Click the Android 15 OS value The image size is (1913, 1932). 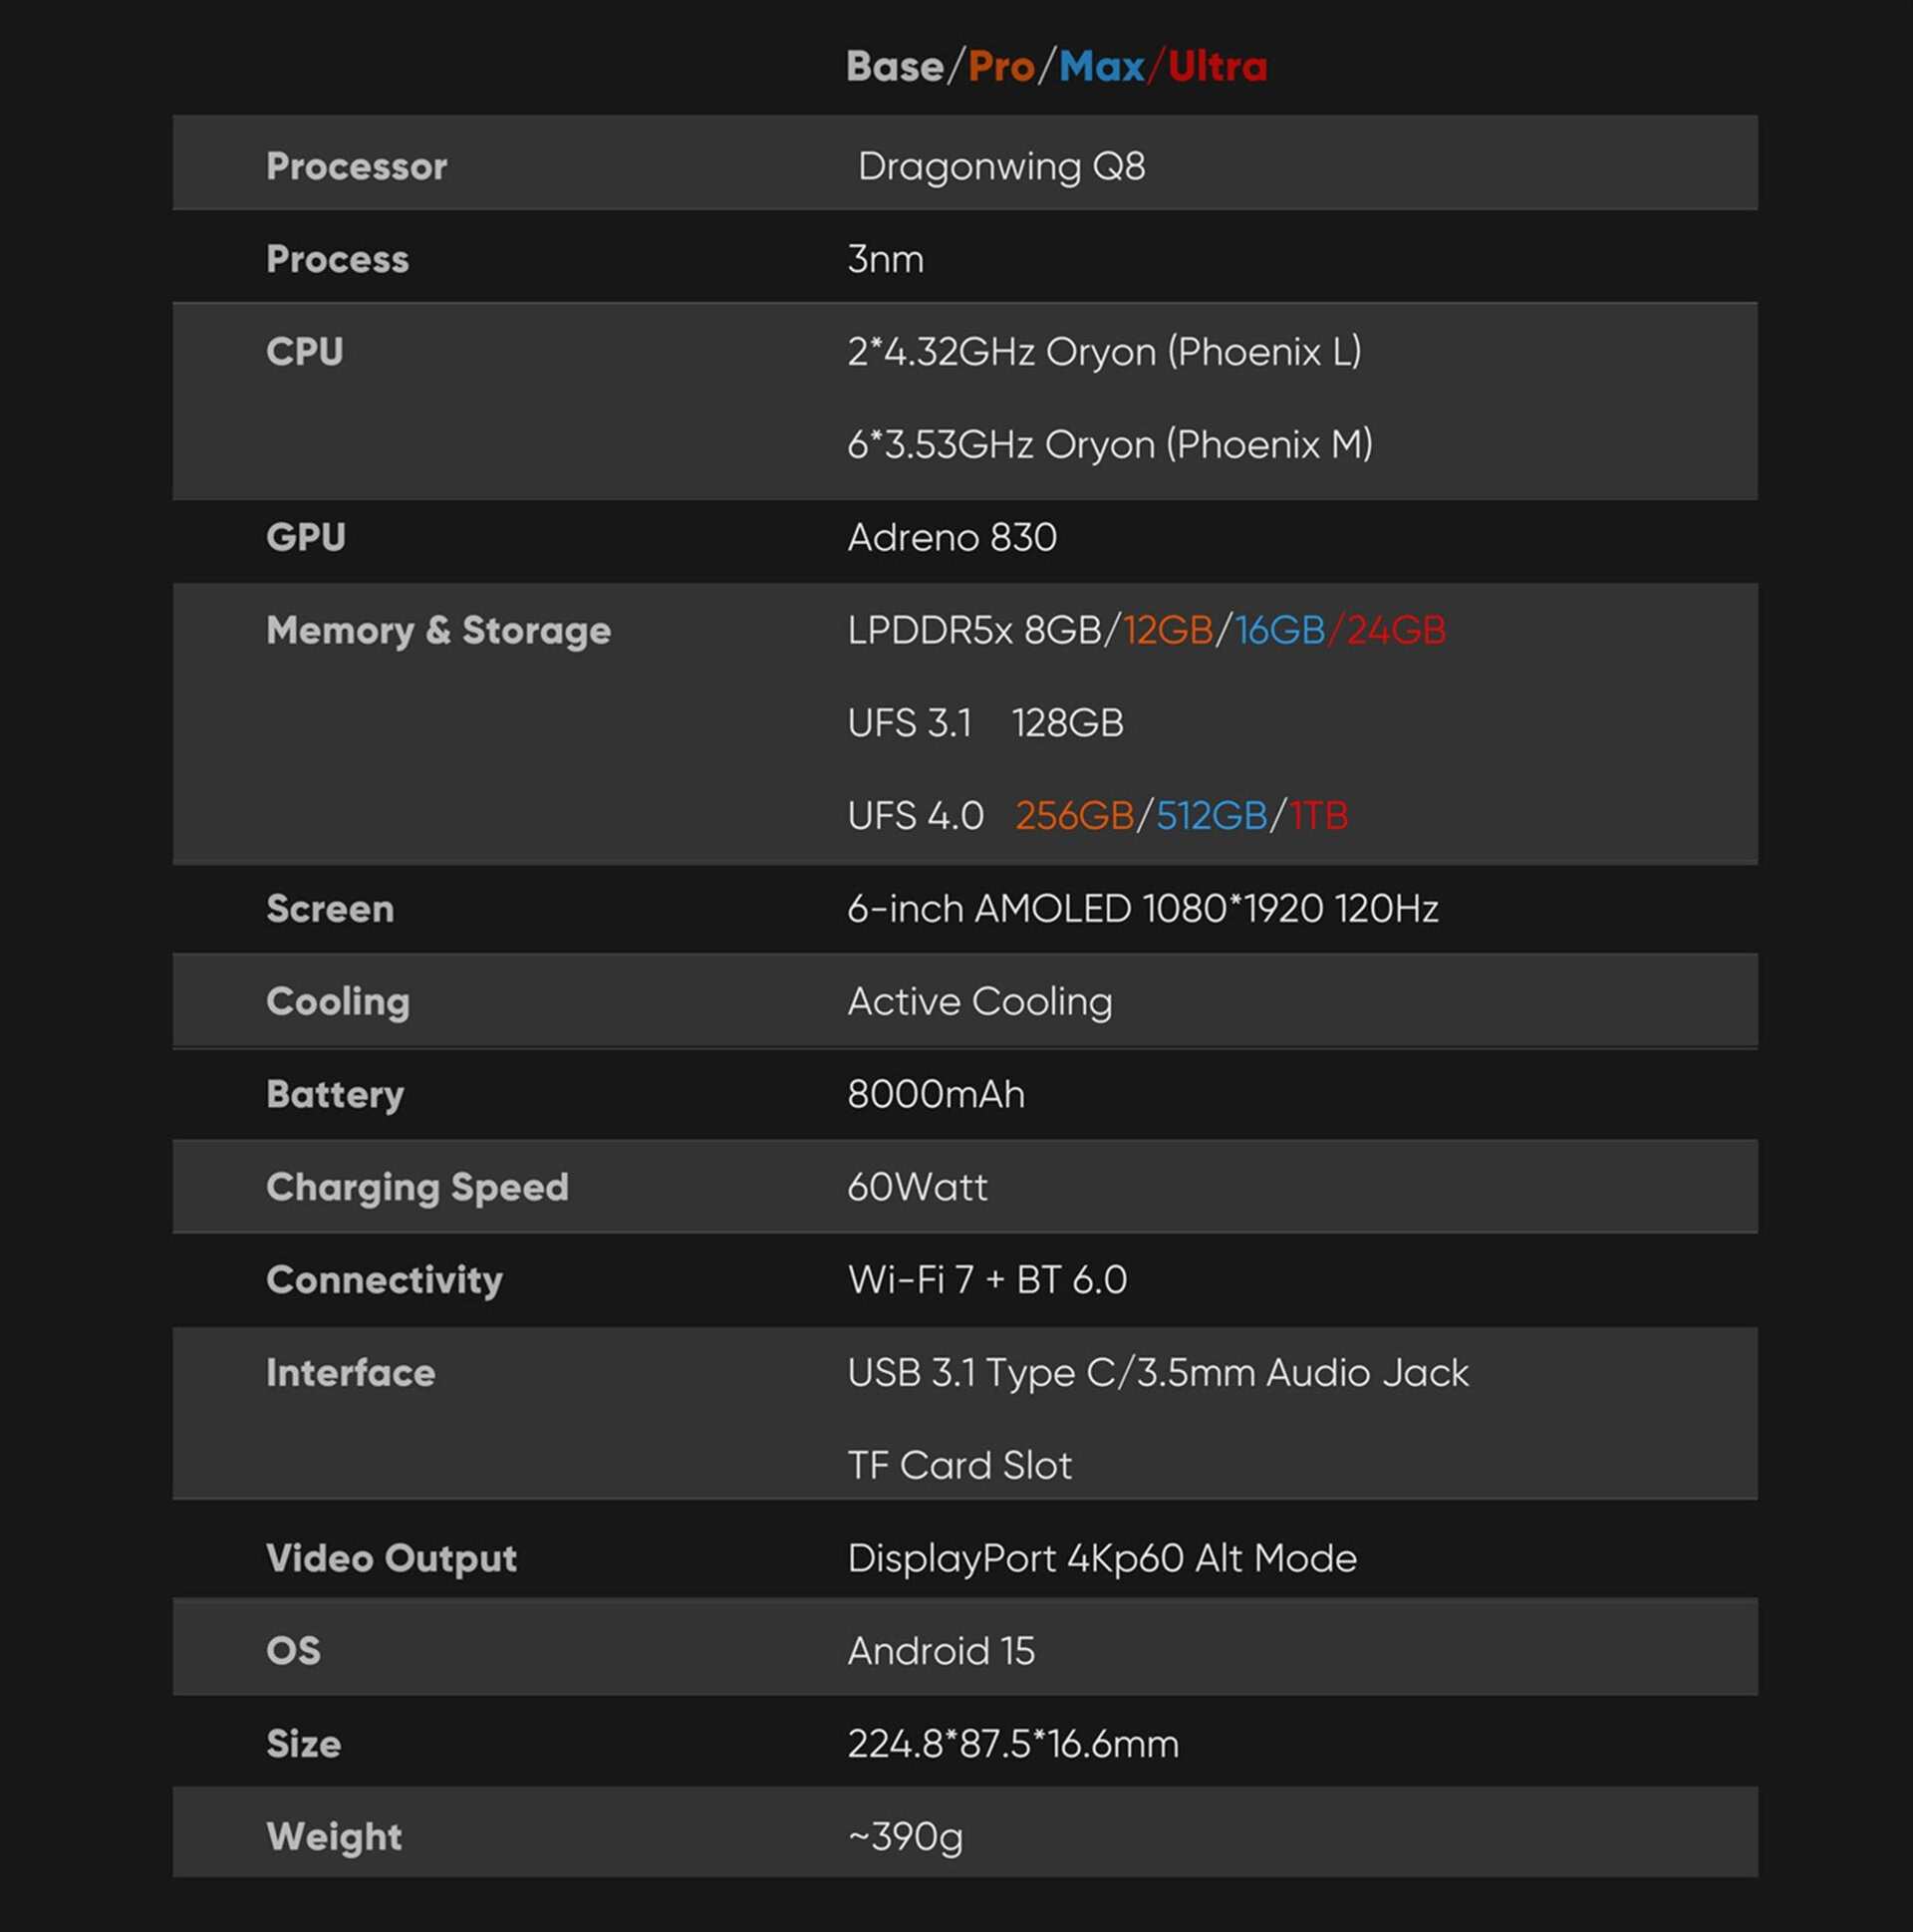click(941, 1651)
